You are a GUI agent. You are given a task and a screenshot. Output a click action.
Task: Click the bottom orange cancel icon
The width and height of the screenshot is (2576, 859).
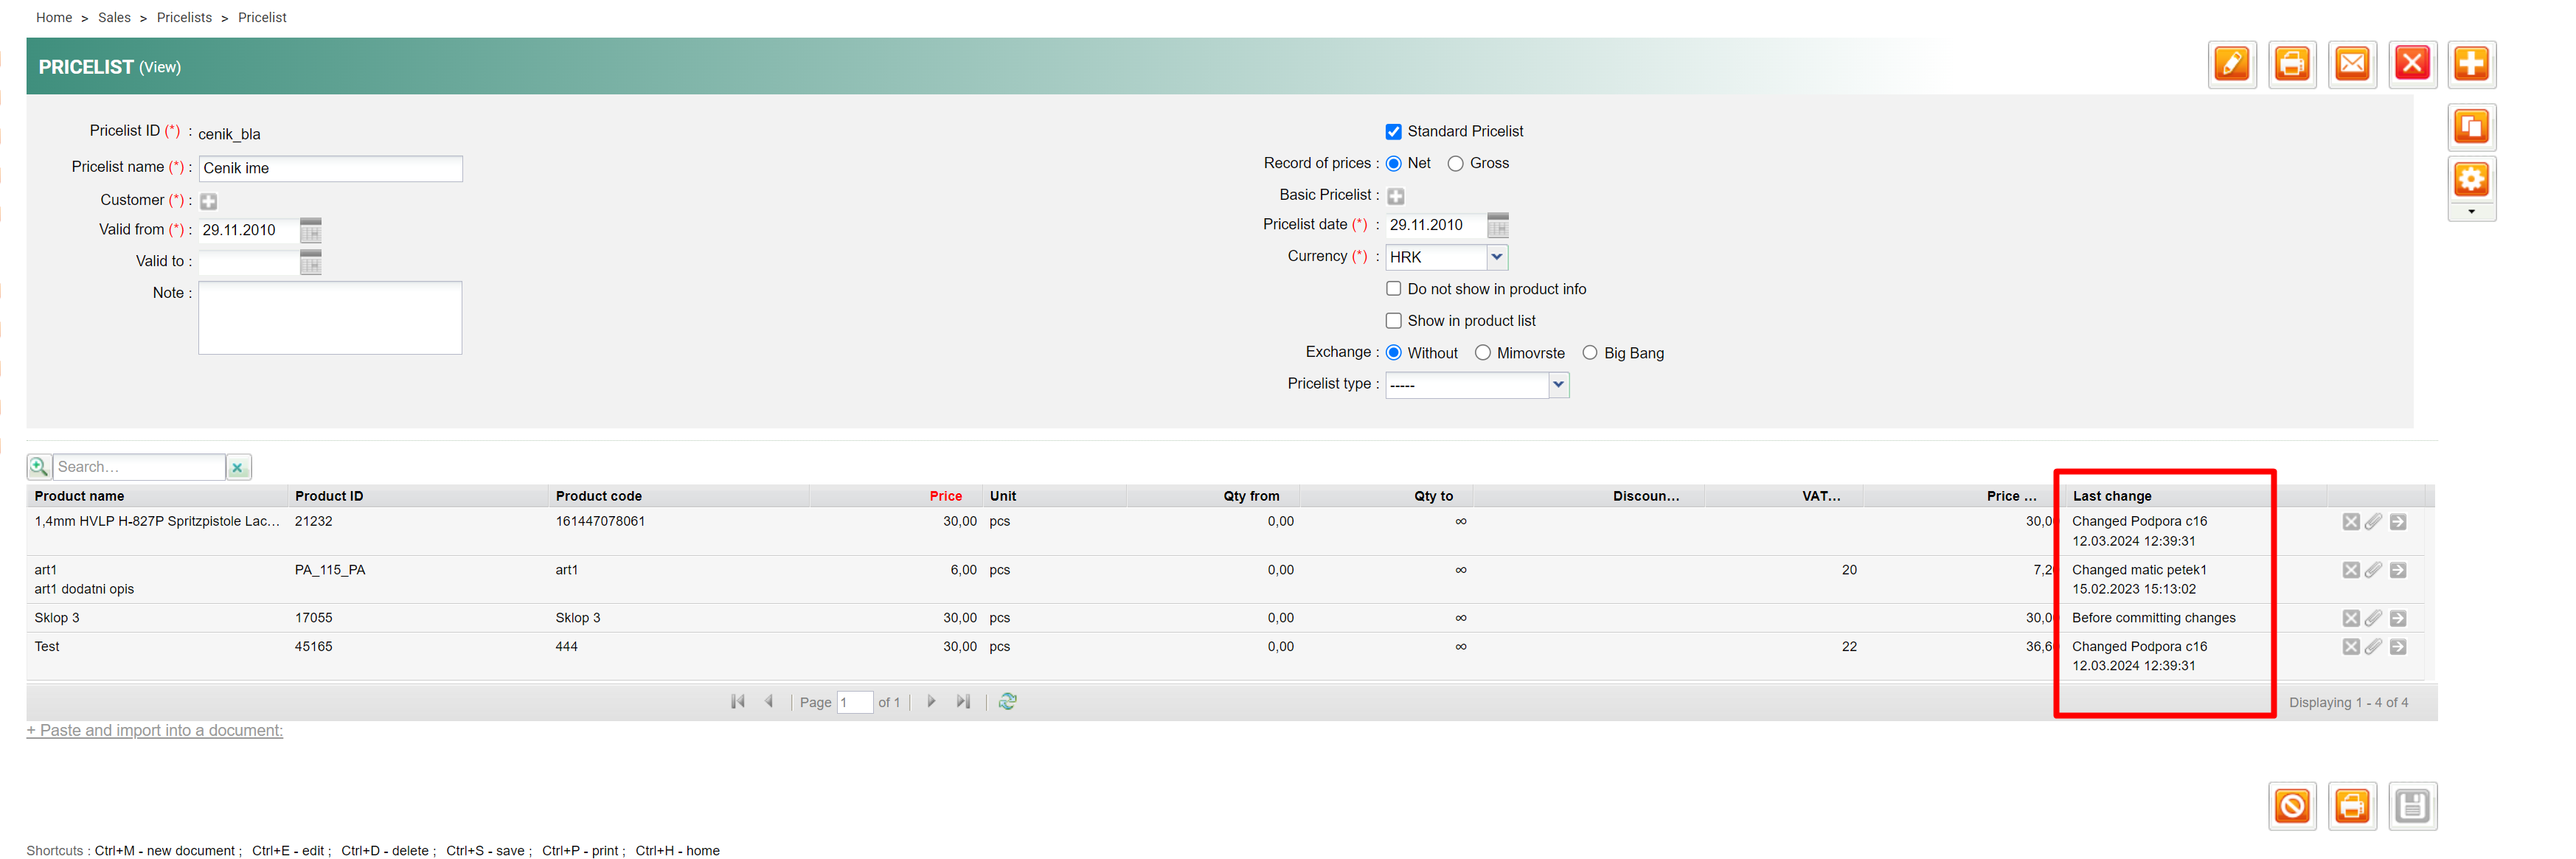(2291, 805)
